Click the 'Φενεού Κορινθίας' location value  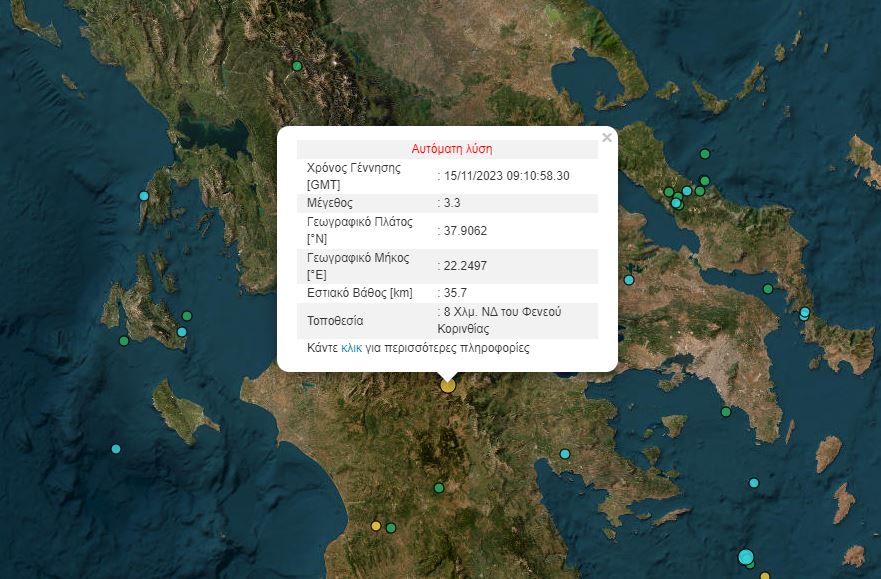click(500, 320)
